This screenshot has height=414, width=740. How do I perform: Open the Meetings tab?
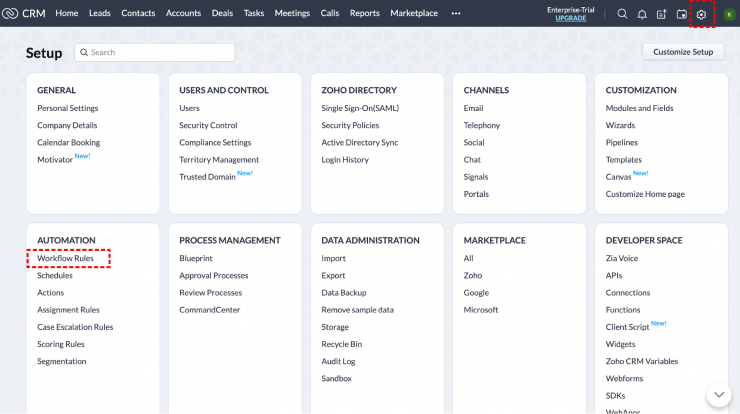(292, 13)
